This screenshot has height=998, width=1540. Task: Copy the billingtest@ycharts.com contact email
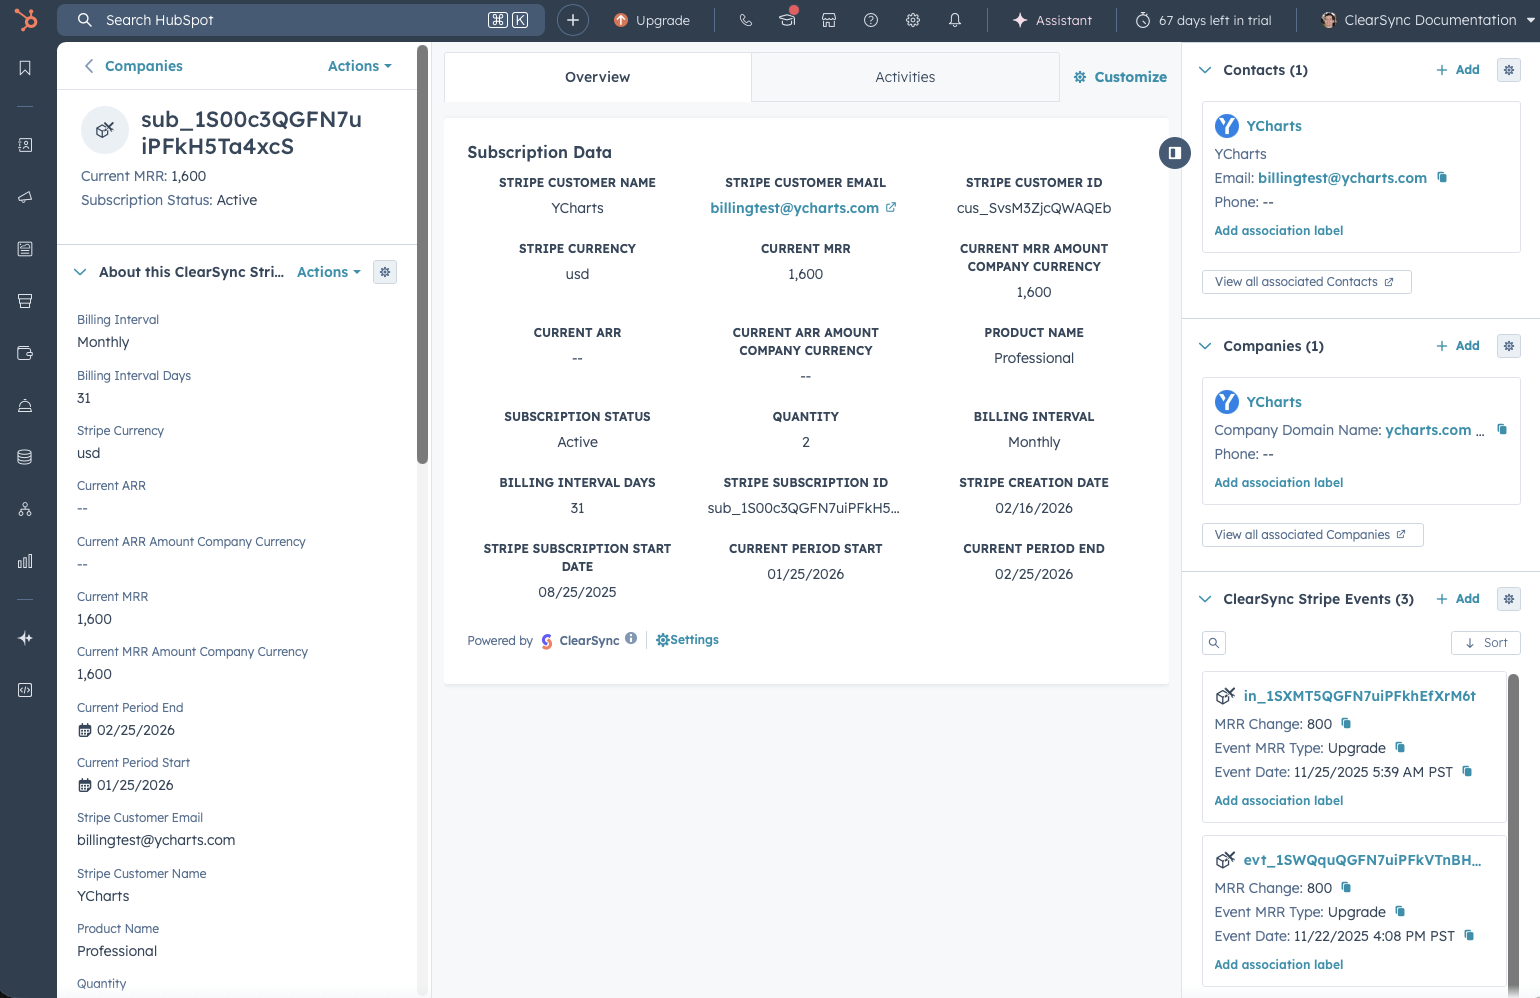pos(1442,178)
